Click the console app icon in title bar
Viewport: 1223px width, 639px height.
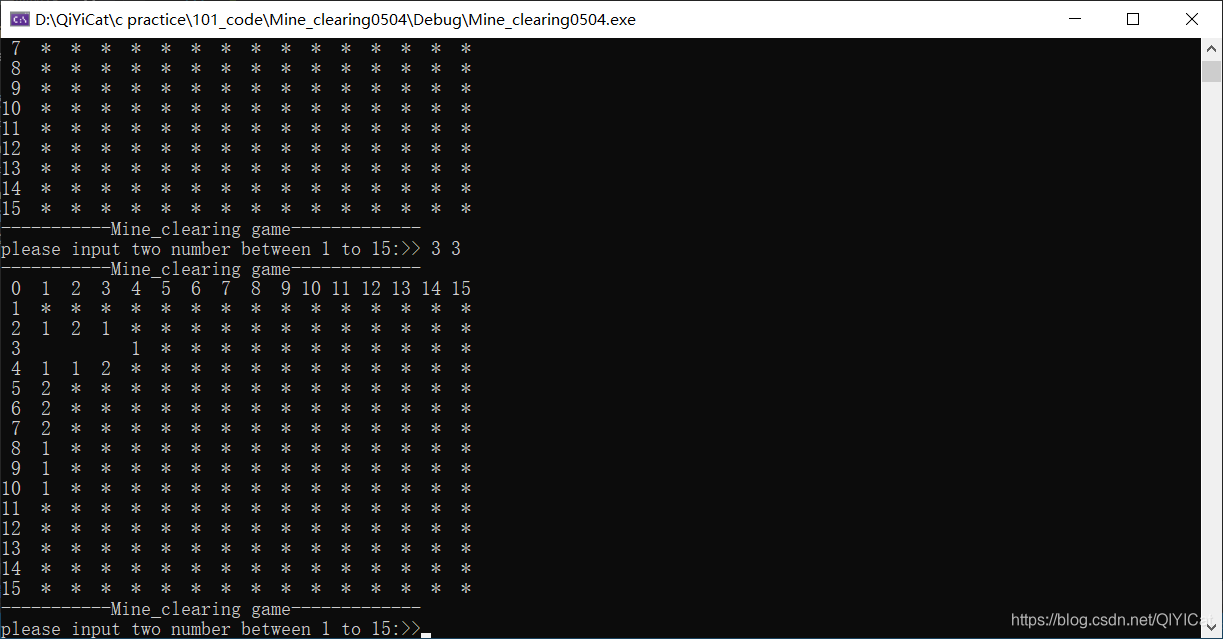(x=19, y=19)
